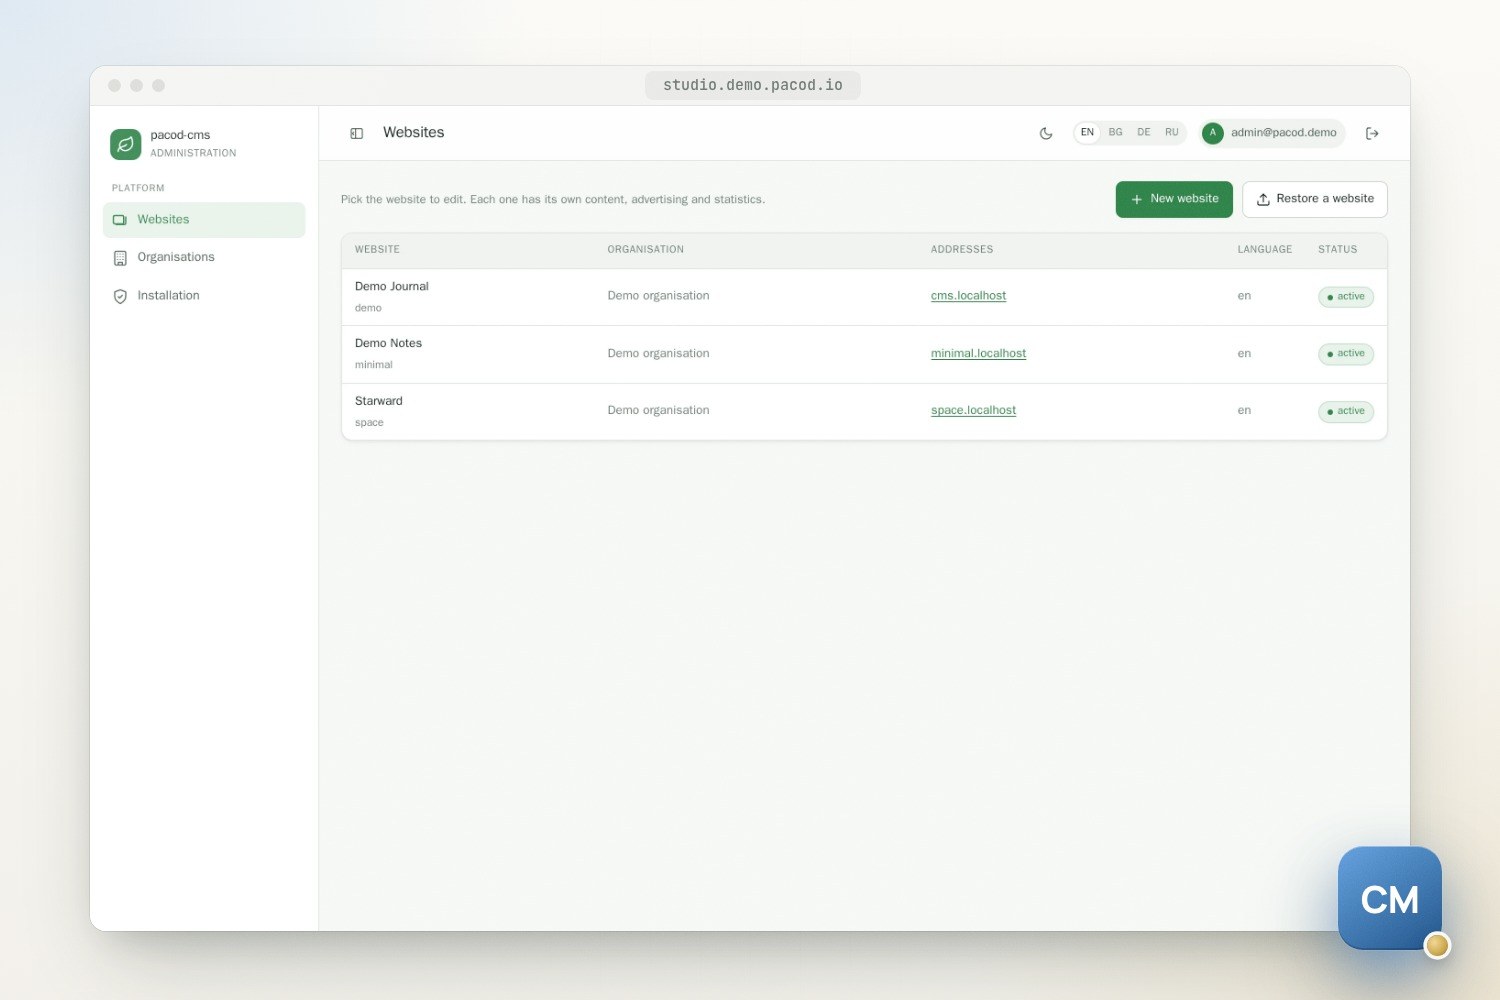The width and height of the screenshot is (1500, 1000).
Task: Click the studio.demo.pacod.io address bar
Action: [x=753, y=86]
